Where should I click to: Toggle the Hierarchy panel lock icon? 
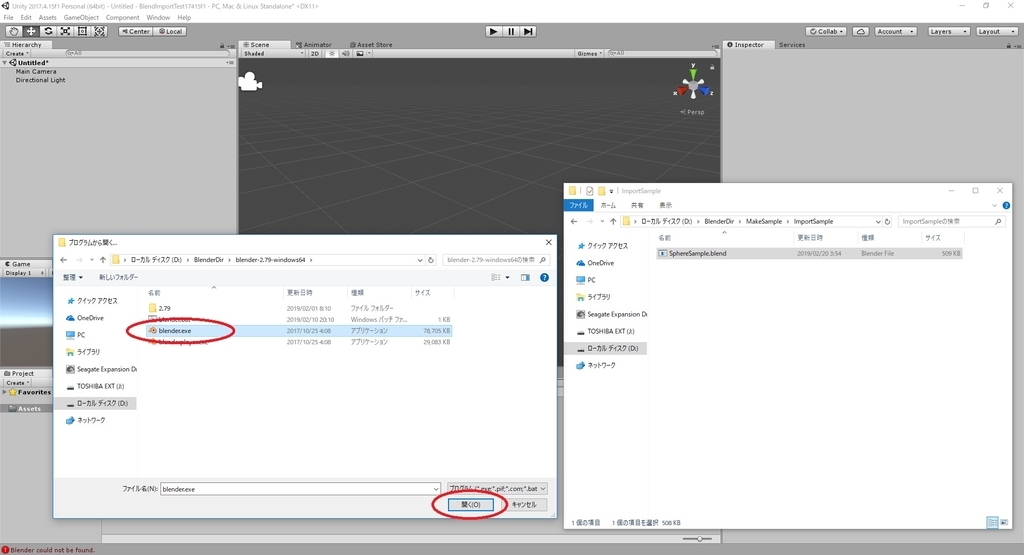coord(222,46)
